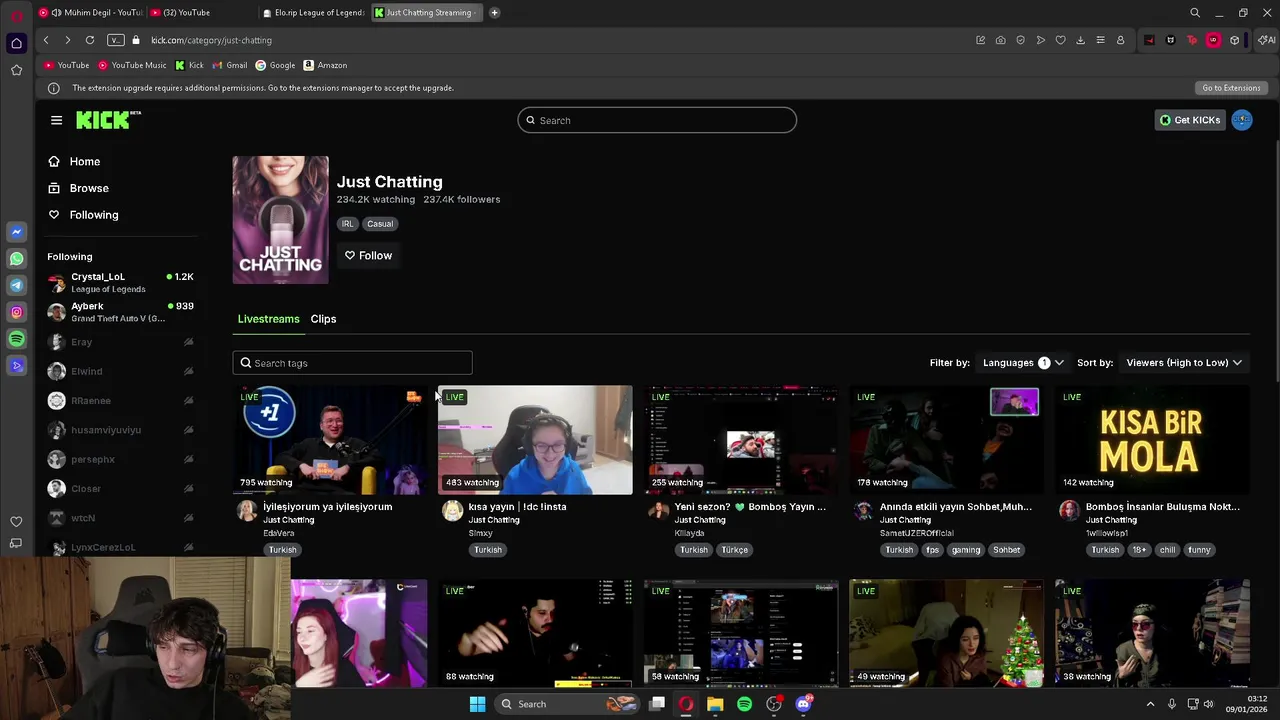Click the Windows Start button
Image resolution: width=1280 pixels, height=720 pixels.
pyautogui.click(x=477, y=704)
